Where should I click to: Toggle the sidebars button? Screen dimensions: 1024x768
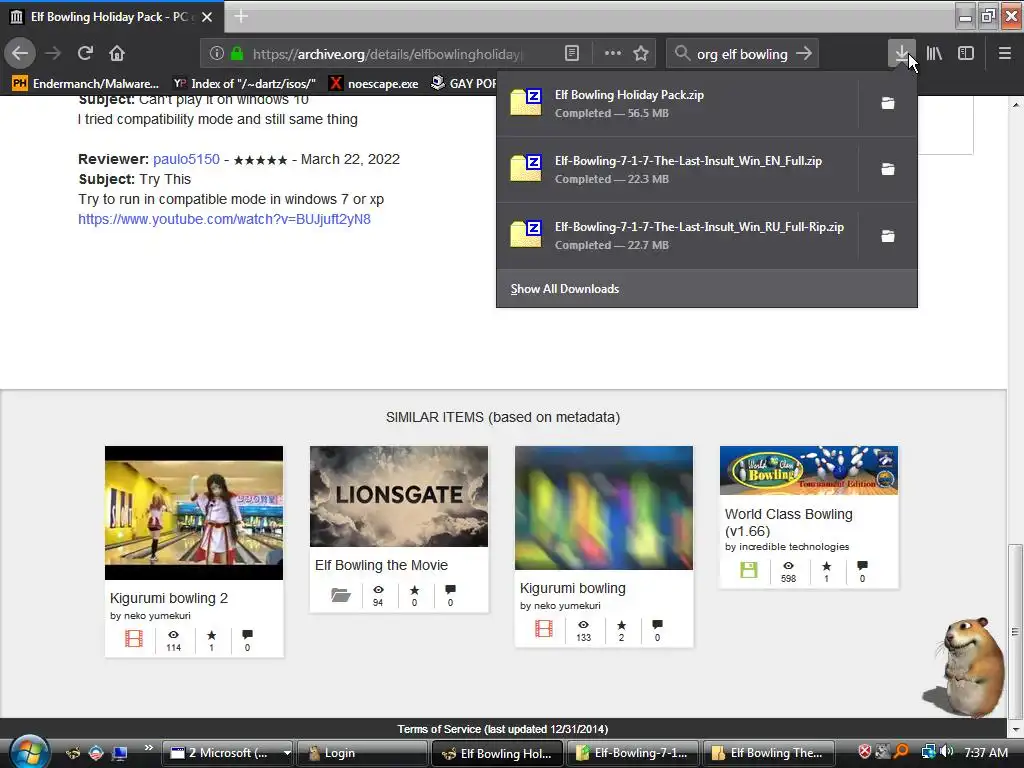point(966,54)
